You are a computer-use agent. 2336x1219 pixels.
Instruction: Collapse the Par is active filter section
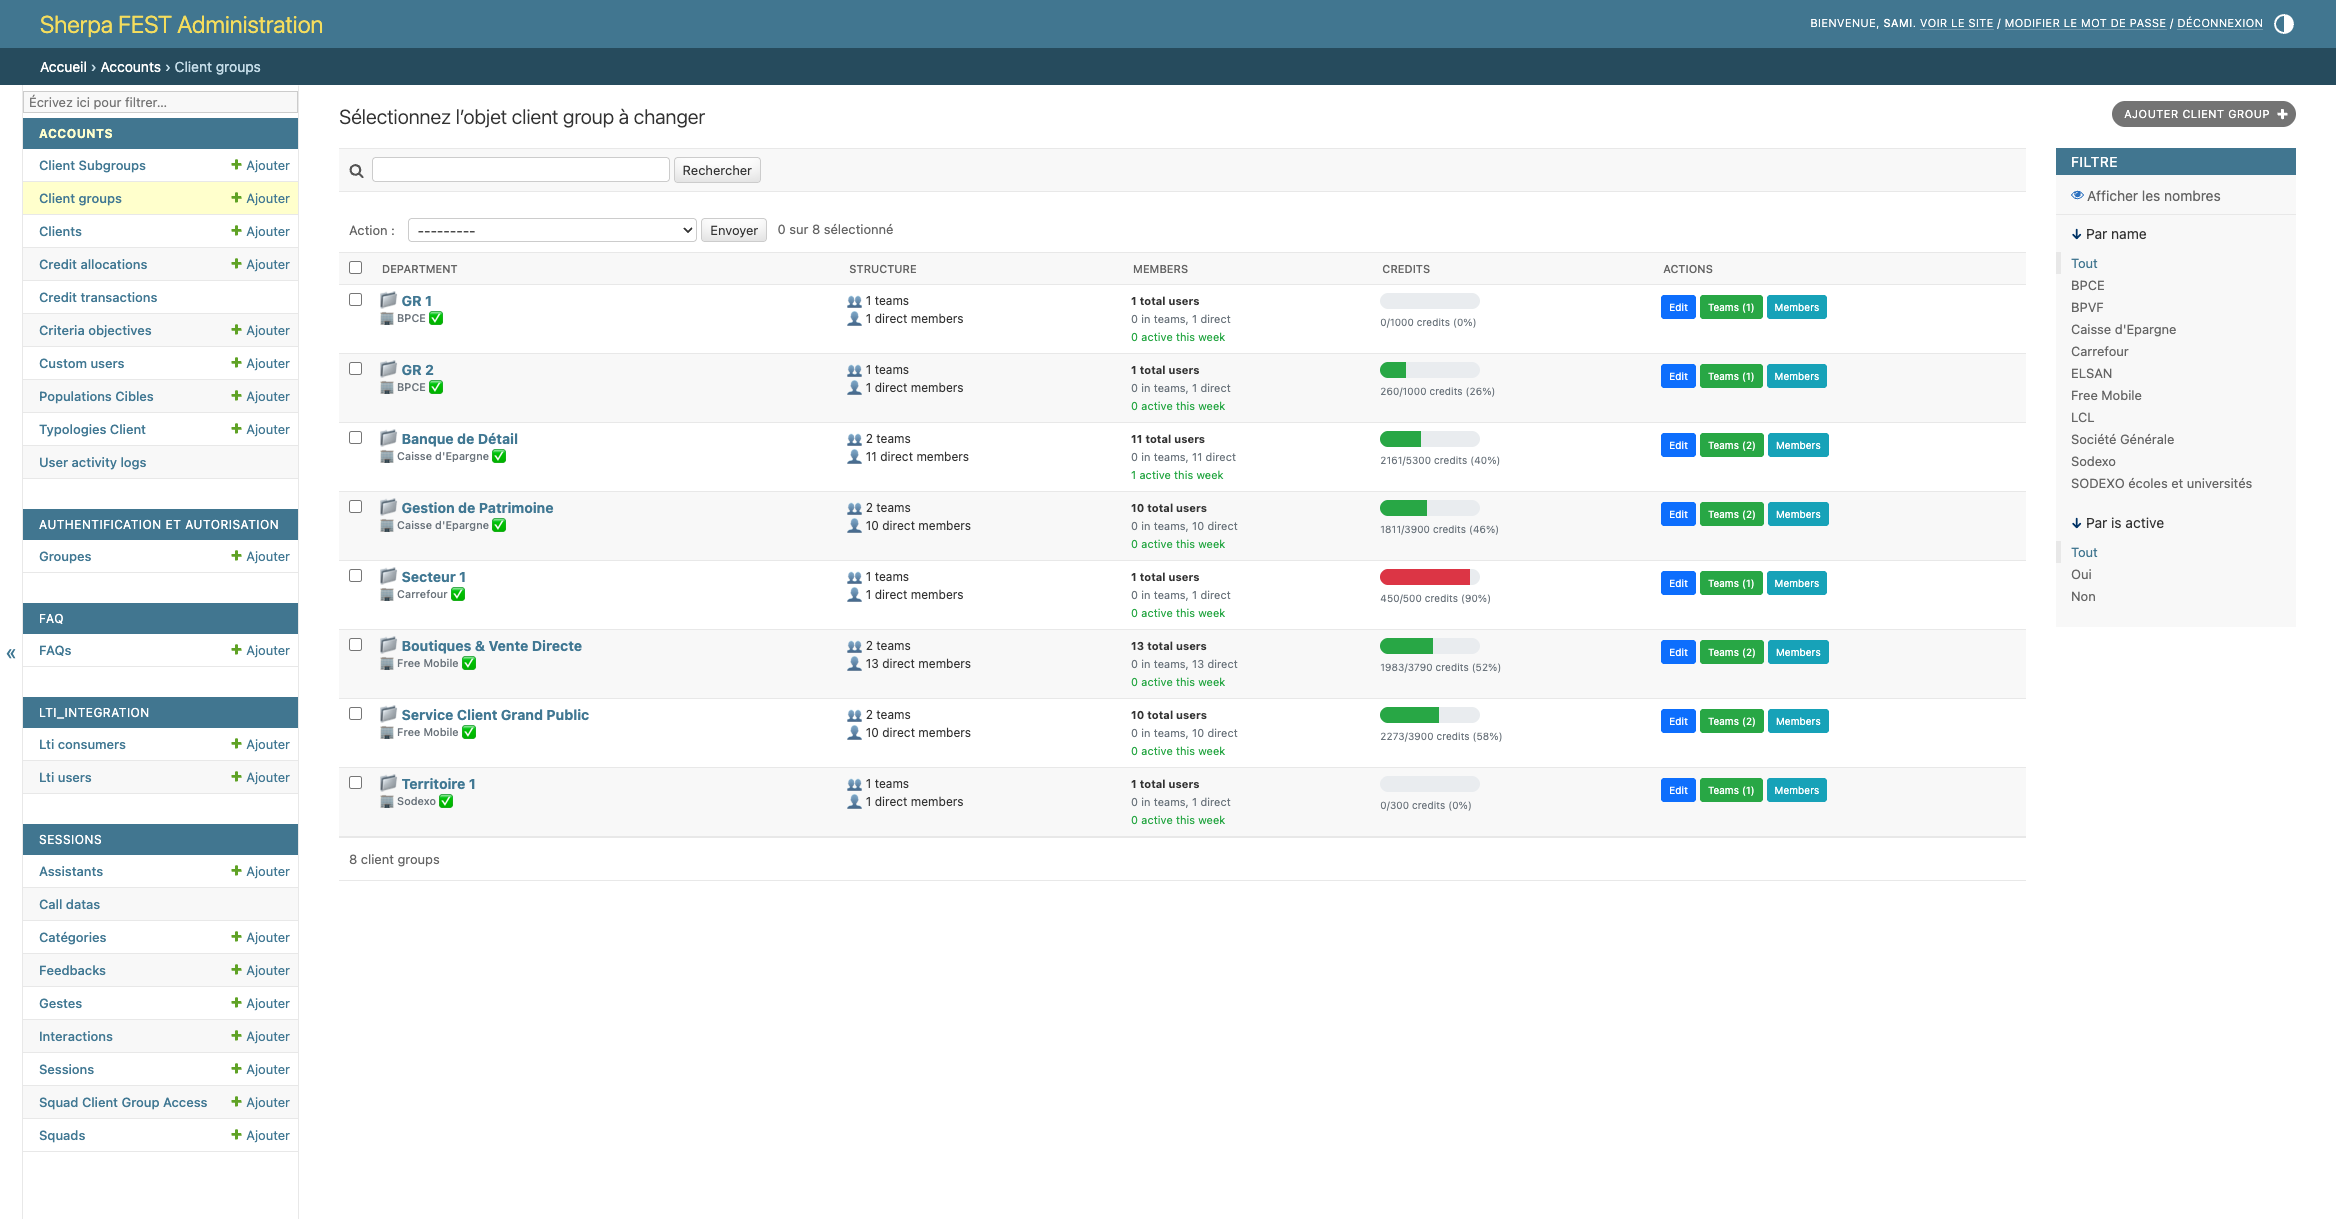point(2117,523)
